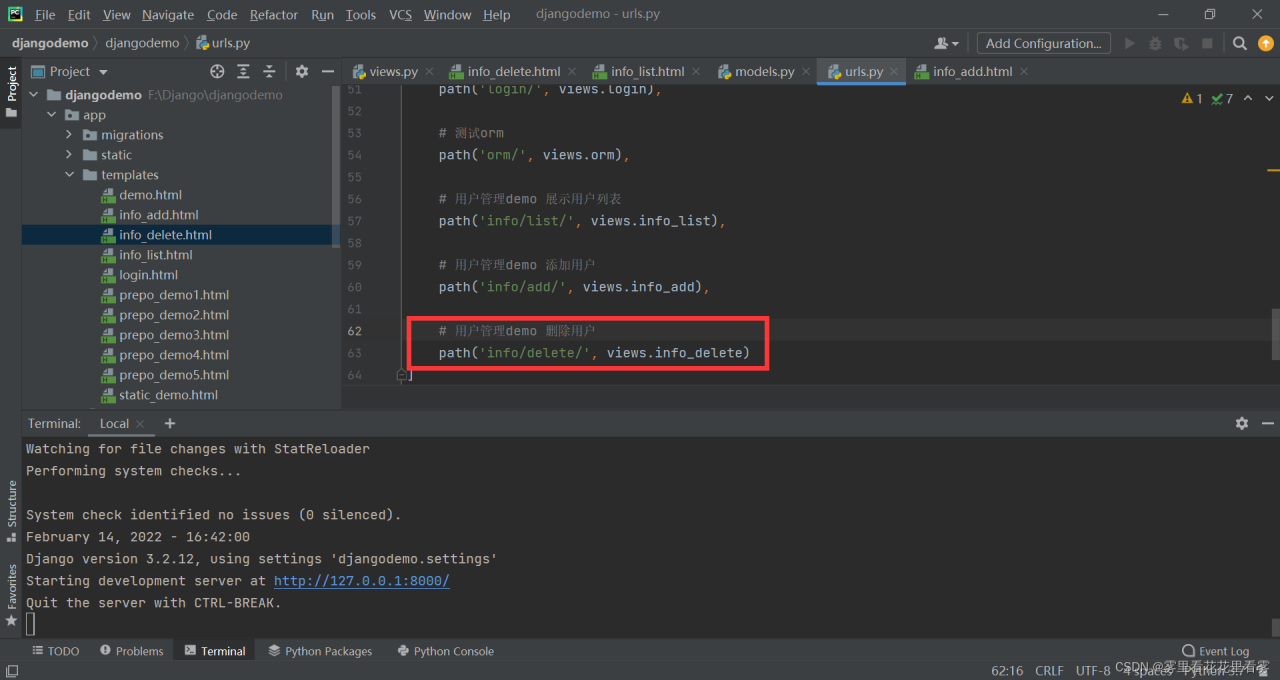Toggle the Favorites tool window
Screen dimensions: 1280x680
12,595
